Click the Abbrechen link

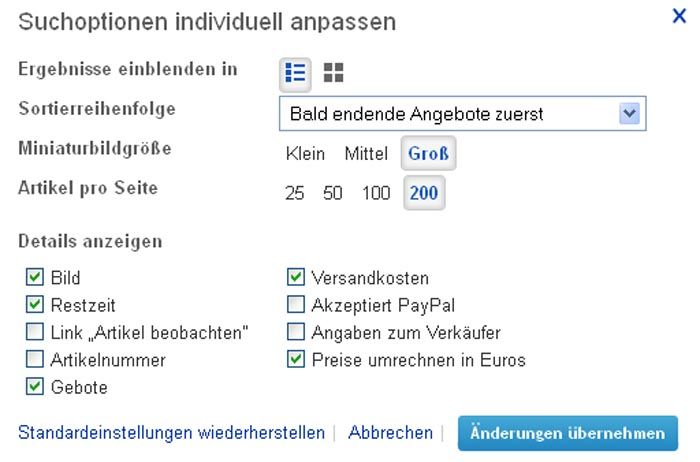(x=389, y=433)
